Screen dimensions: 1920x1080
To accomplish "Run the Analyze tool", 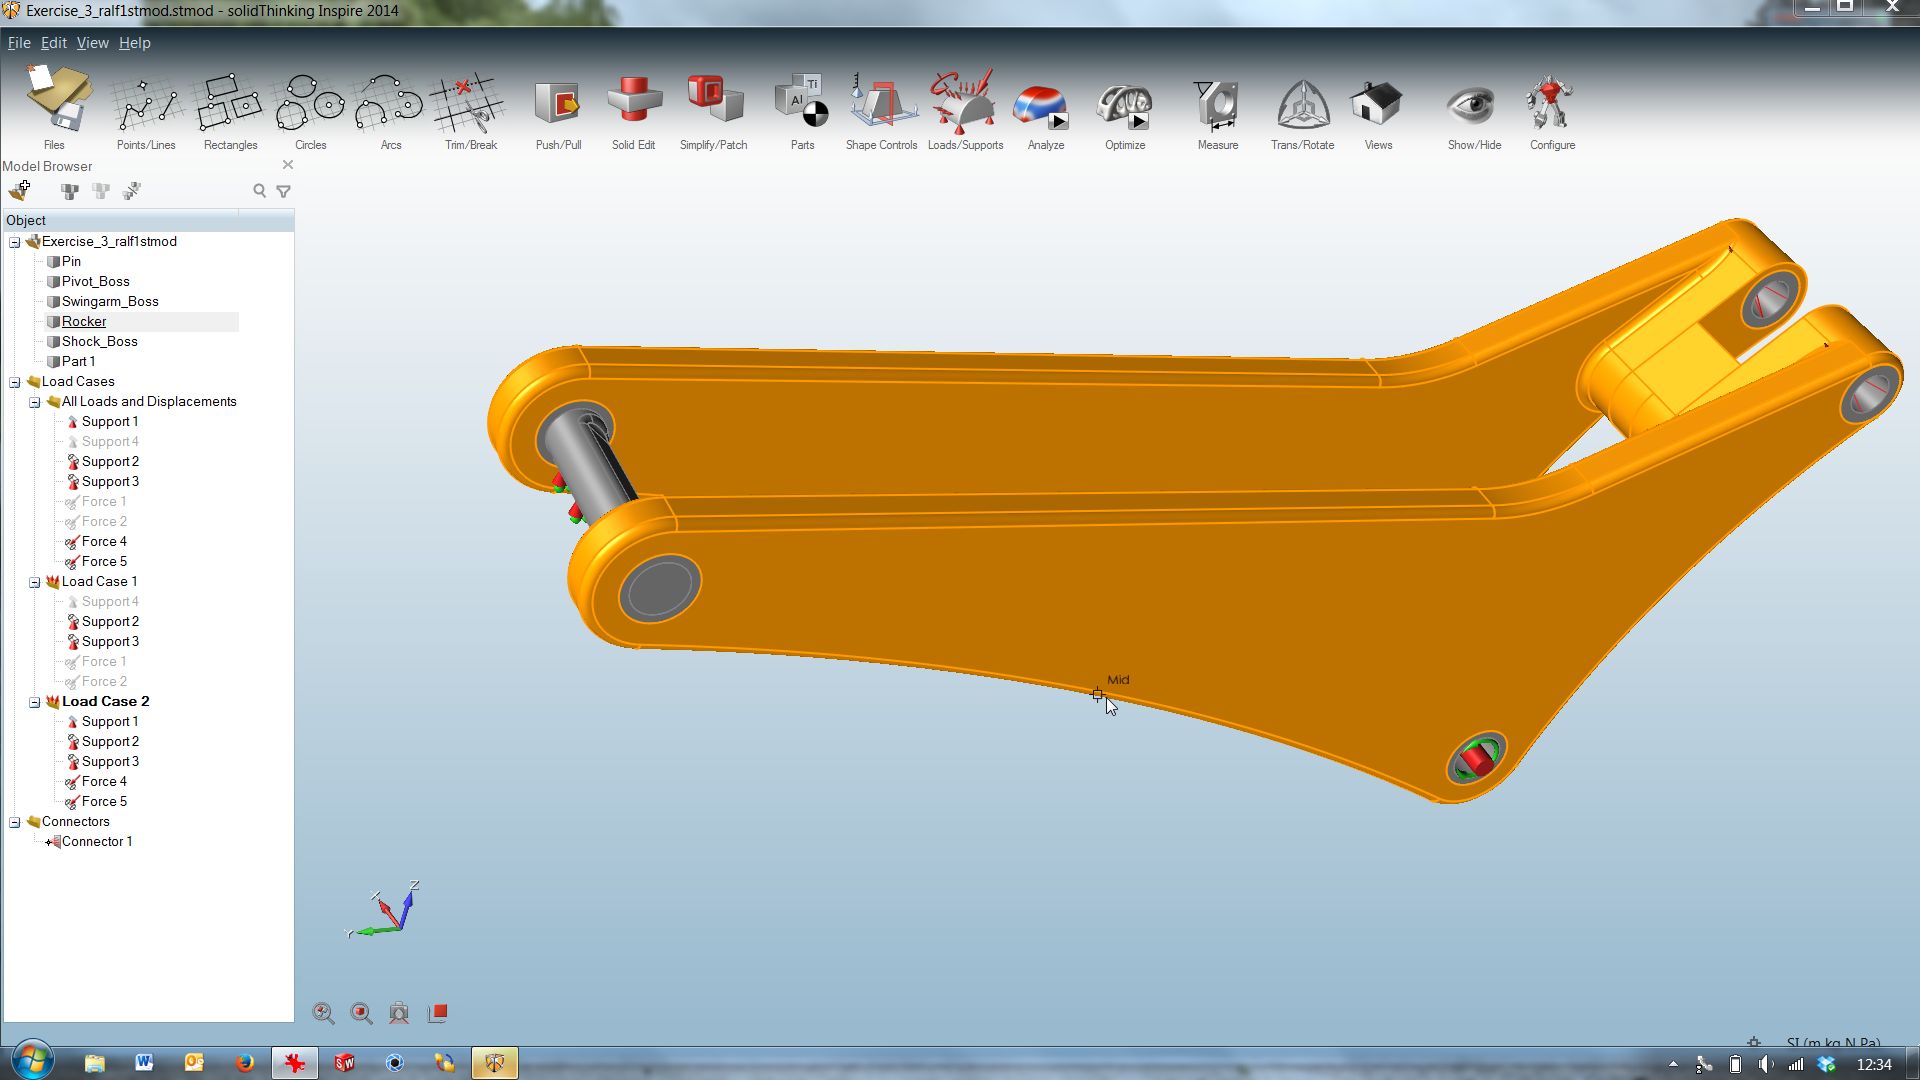I will pos(1042,104).
